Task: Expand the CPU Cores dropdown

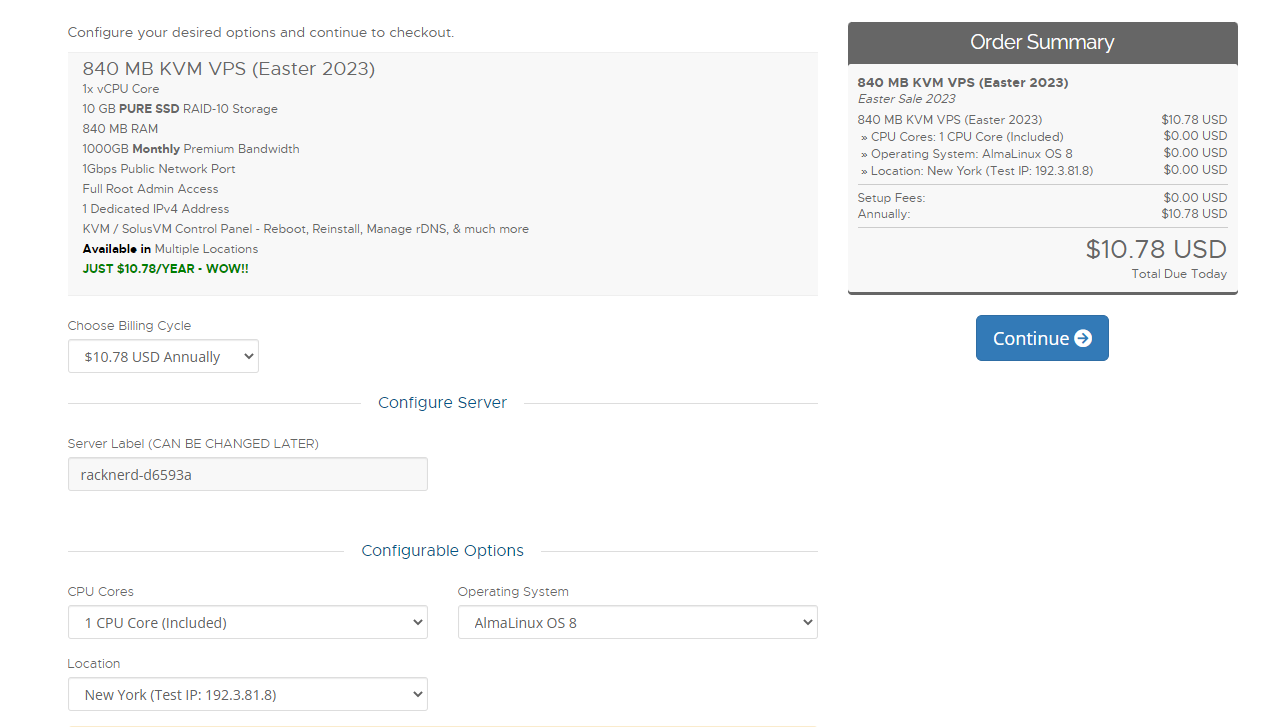Action: (247, 623)
